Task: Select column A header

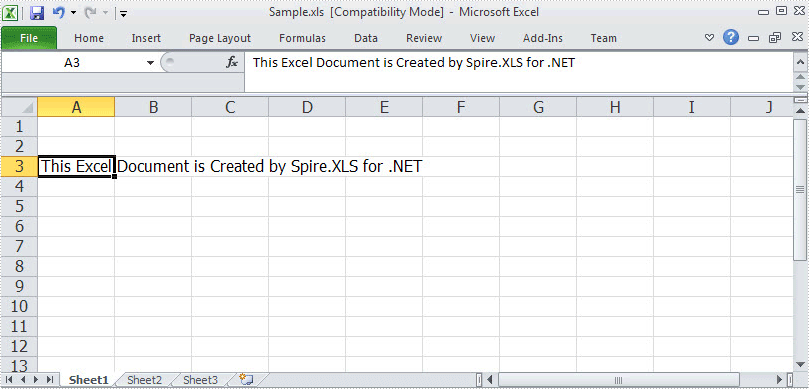Action: point(76,107)
